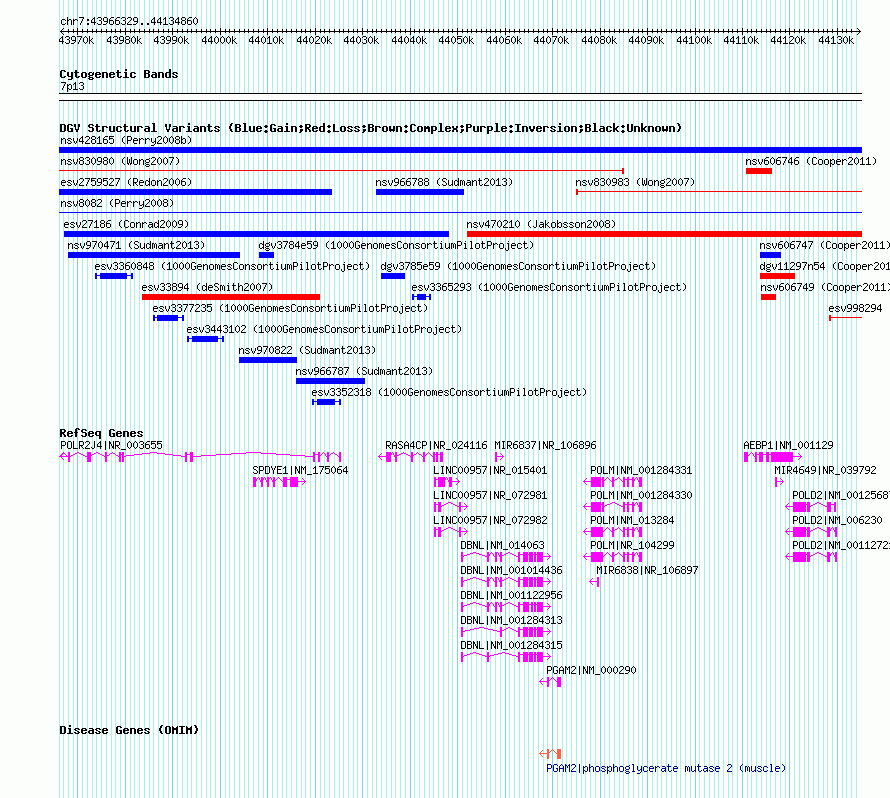The height and width of the screenshot is (798, 890).
Task: Click the red bar under dgv11297n54
Action: (x=777, y=276)
